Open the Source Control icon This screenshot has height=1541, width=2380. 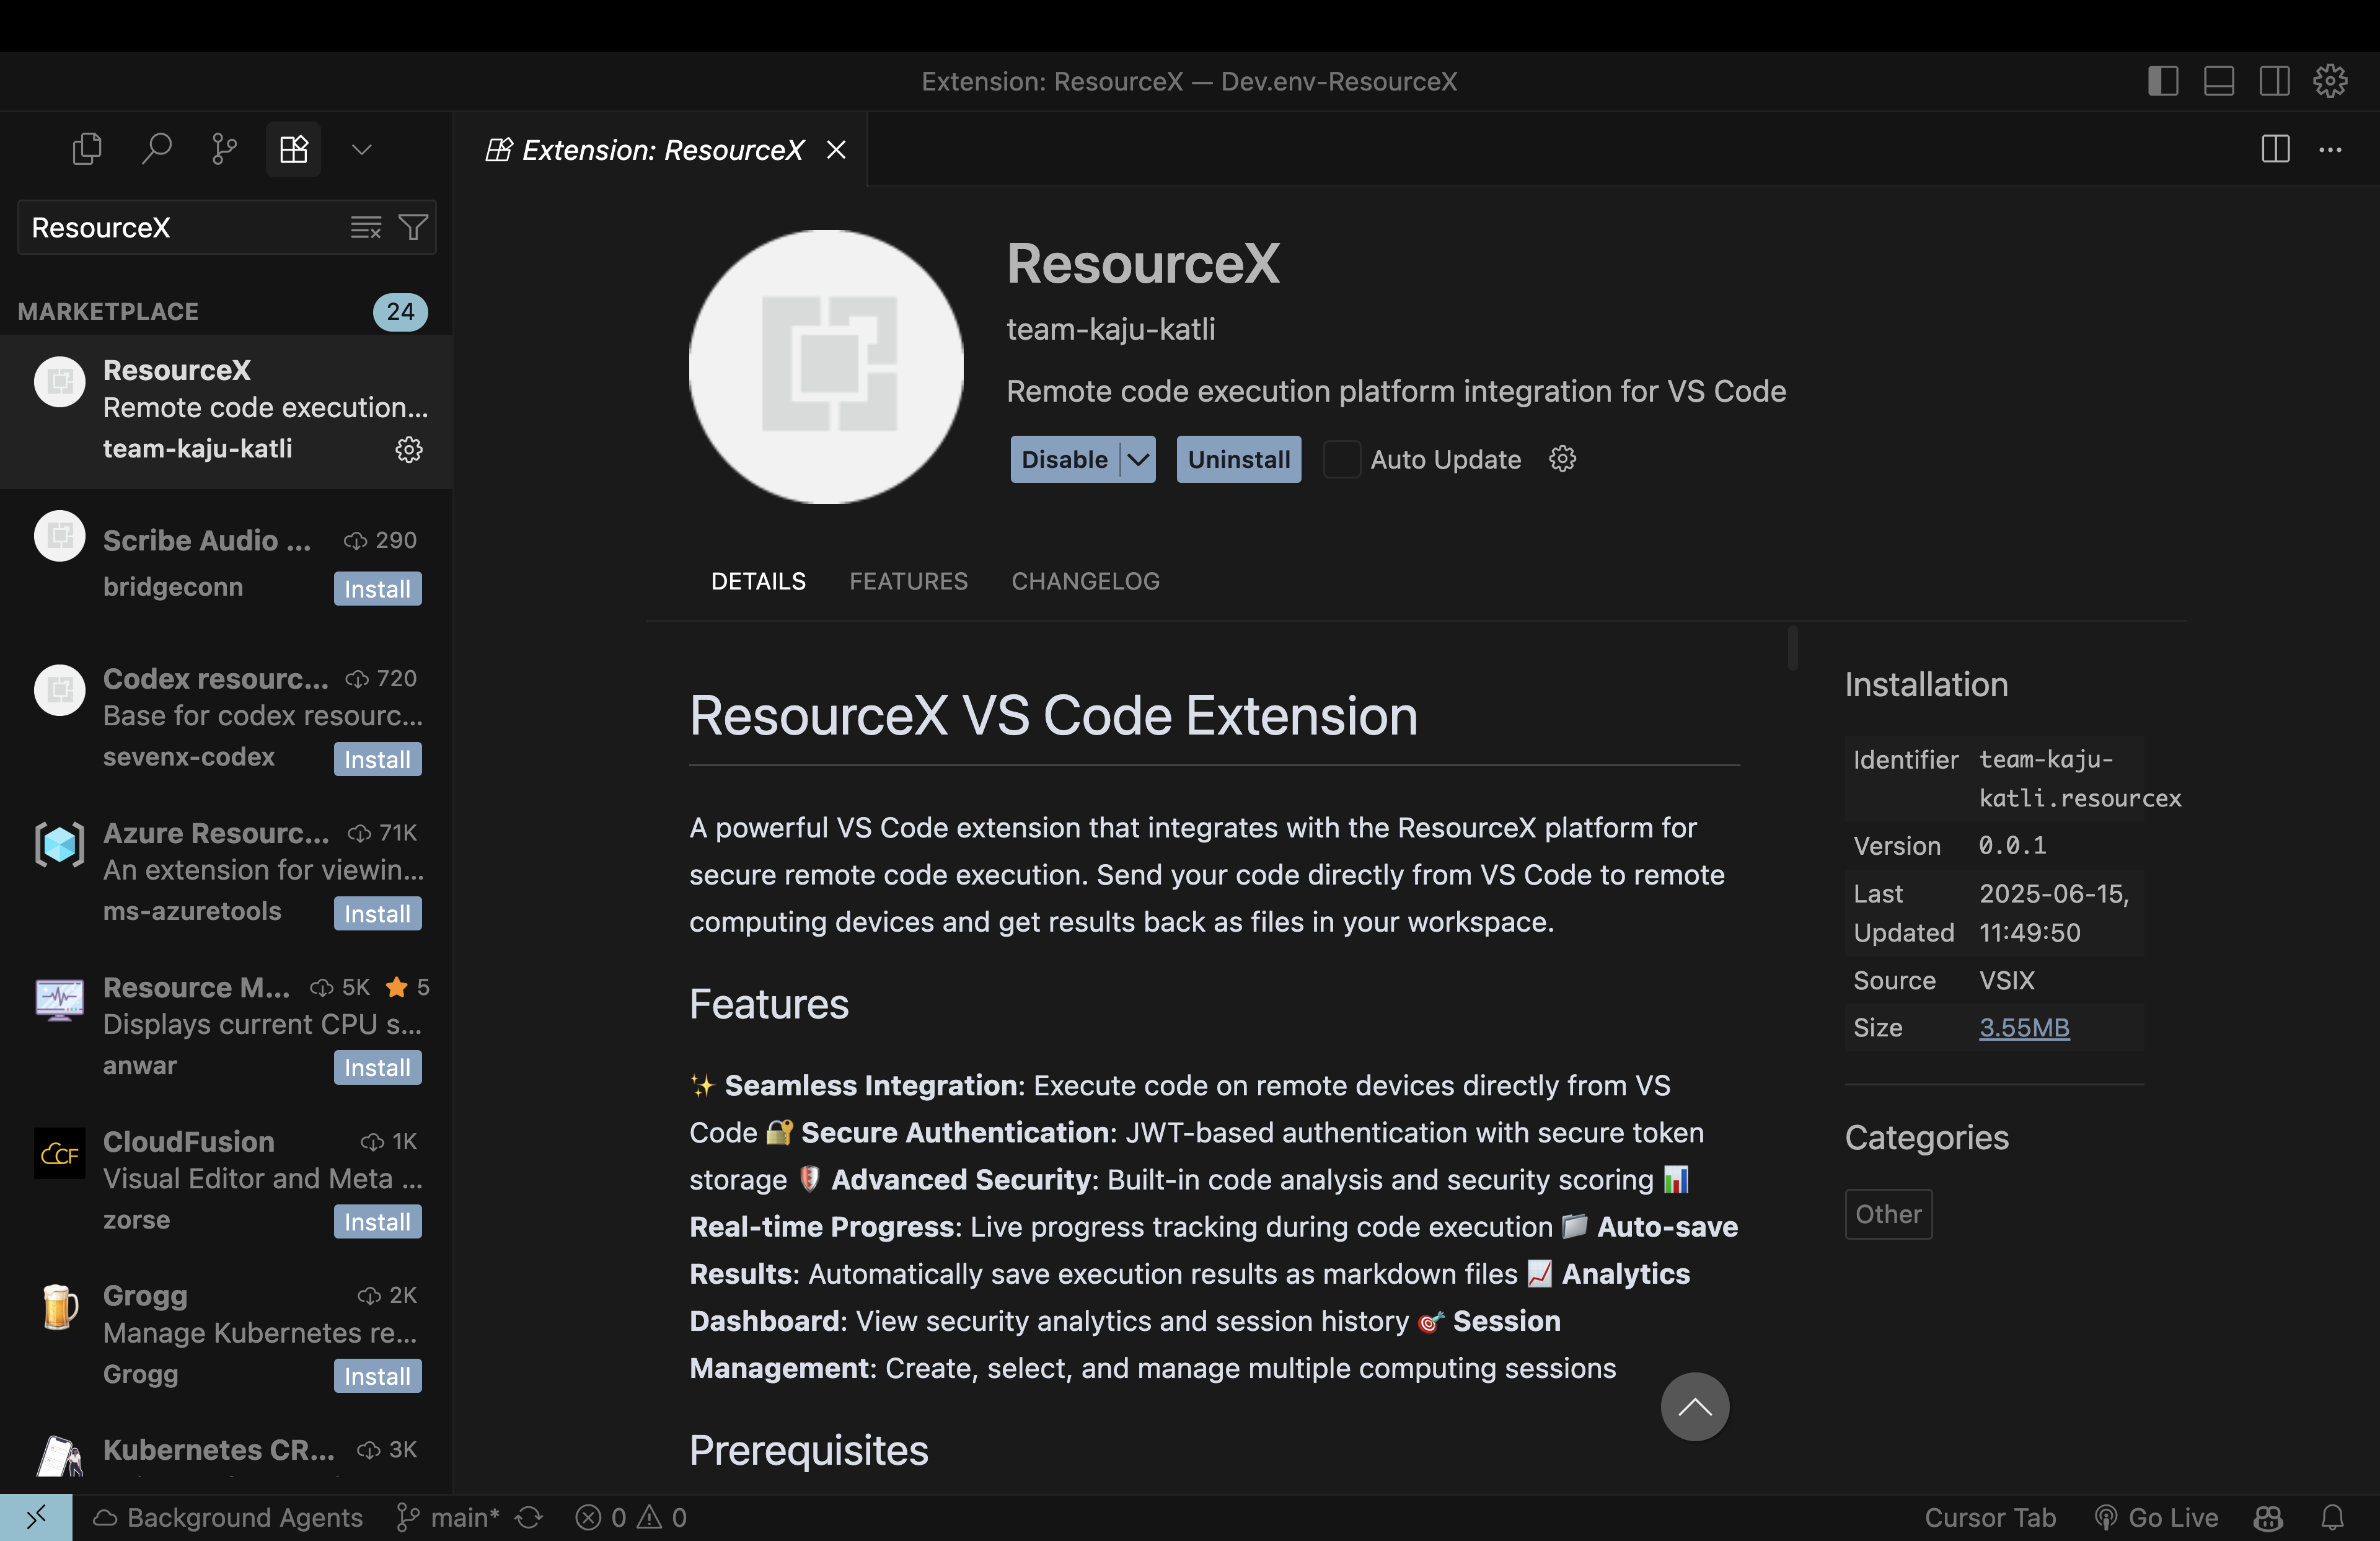click(224, 150)
